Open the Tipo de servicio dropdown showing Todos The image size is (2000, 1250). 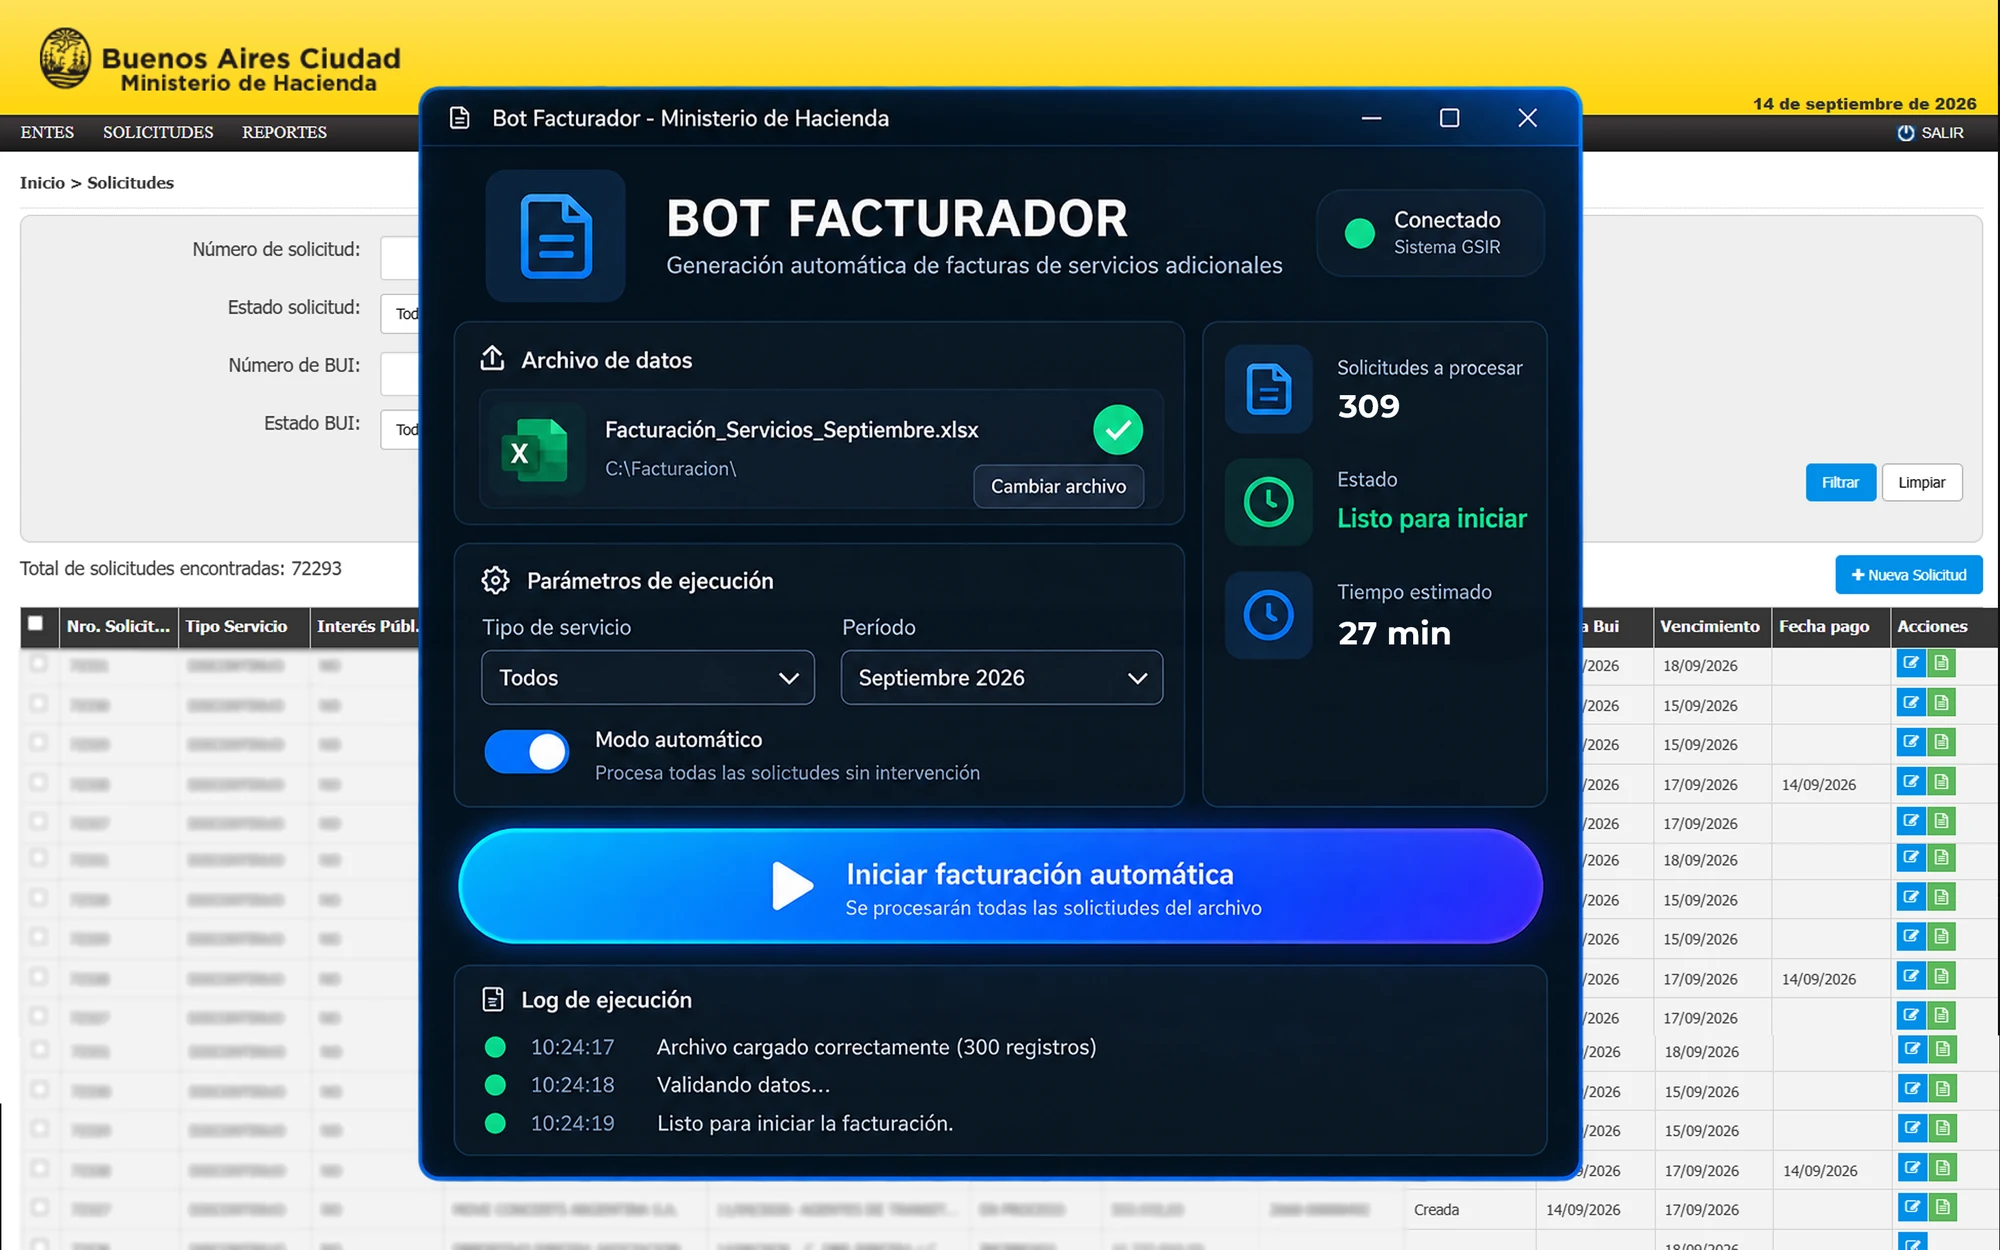click(648, 678)
